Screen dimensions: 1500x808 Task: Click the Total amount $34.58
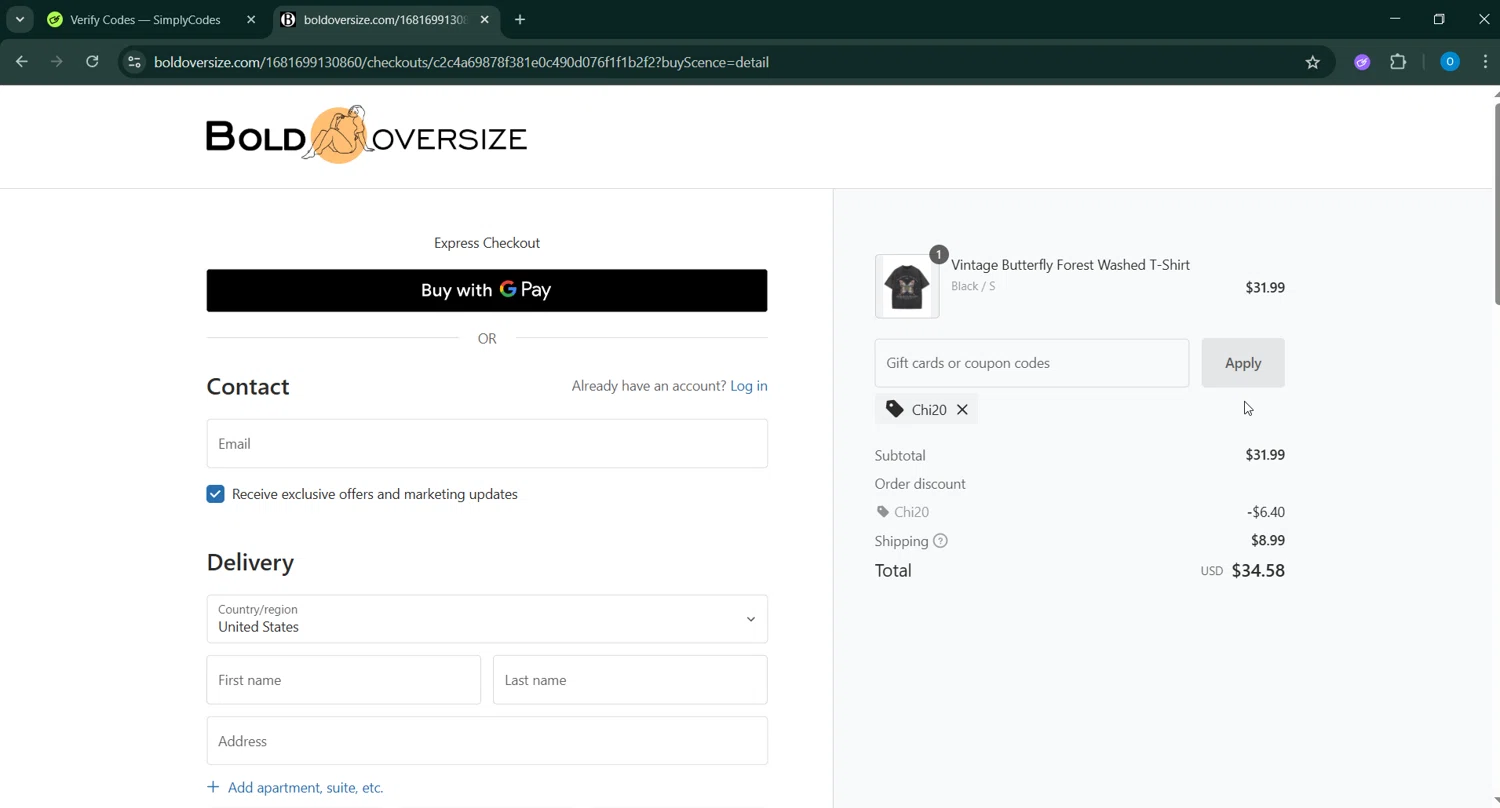[x=1258, y=571]
